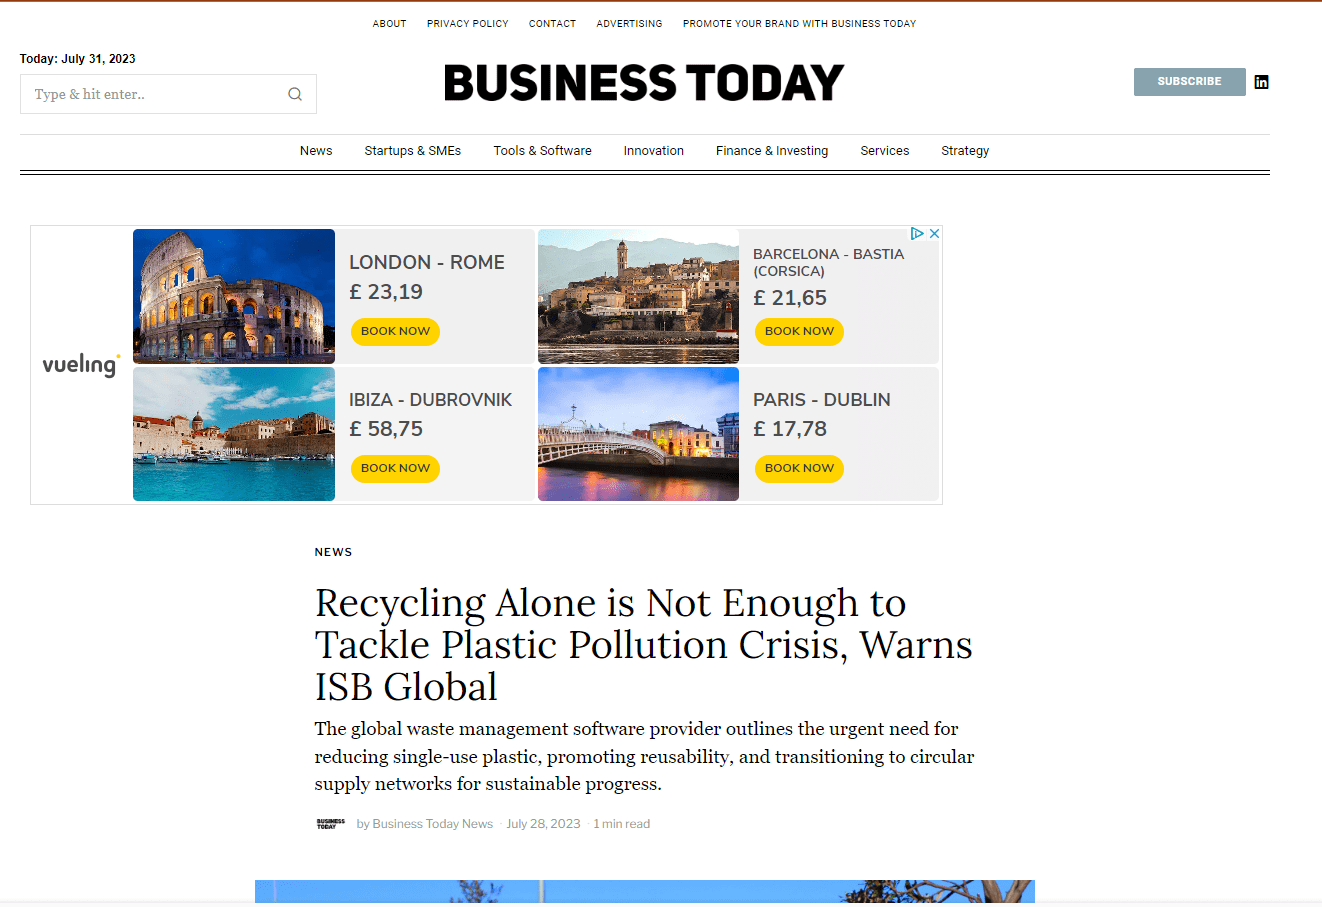This screenshot has height=907, width=1322.
Task: Click the article featured image below byline
Action: coord(645,892)
